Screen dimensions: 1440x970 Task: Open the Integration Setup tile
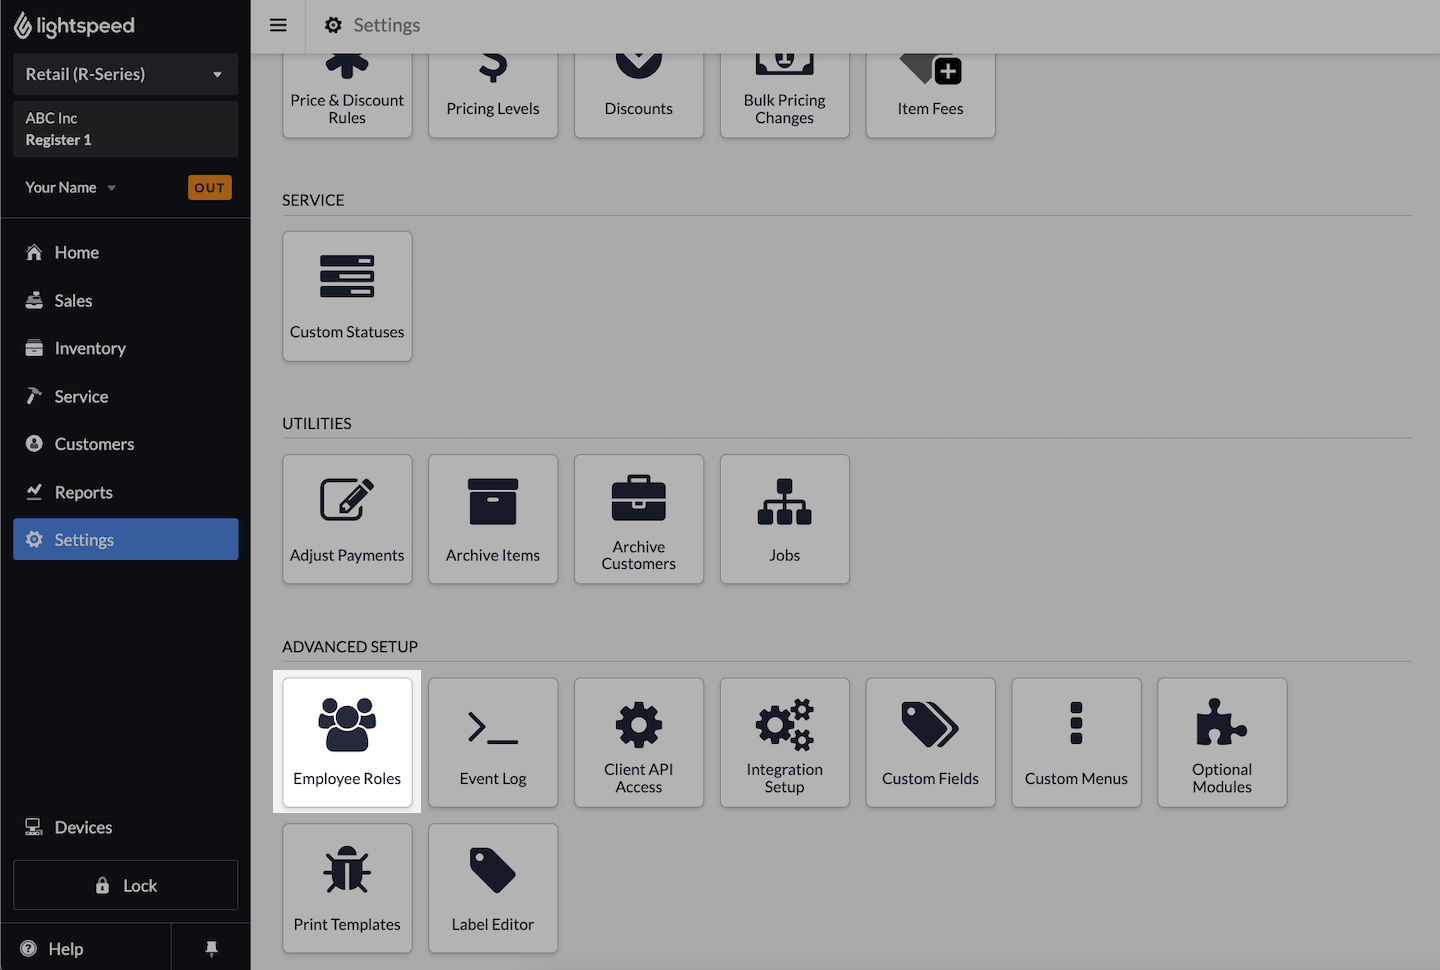[785, 742]
